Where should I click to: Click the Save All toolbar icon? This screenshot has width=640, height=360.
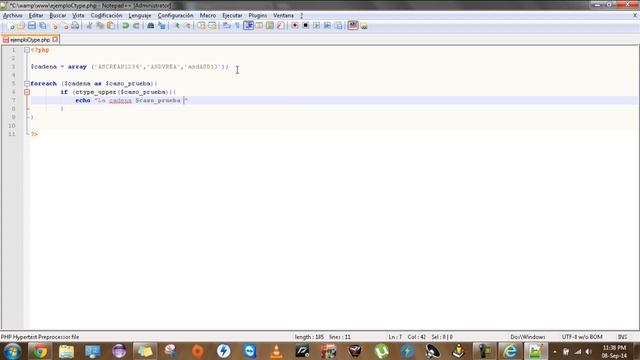pos(42,26)
